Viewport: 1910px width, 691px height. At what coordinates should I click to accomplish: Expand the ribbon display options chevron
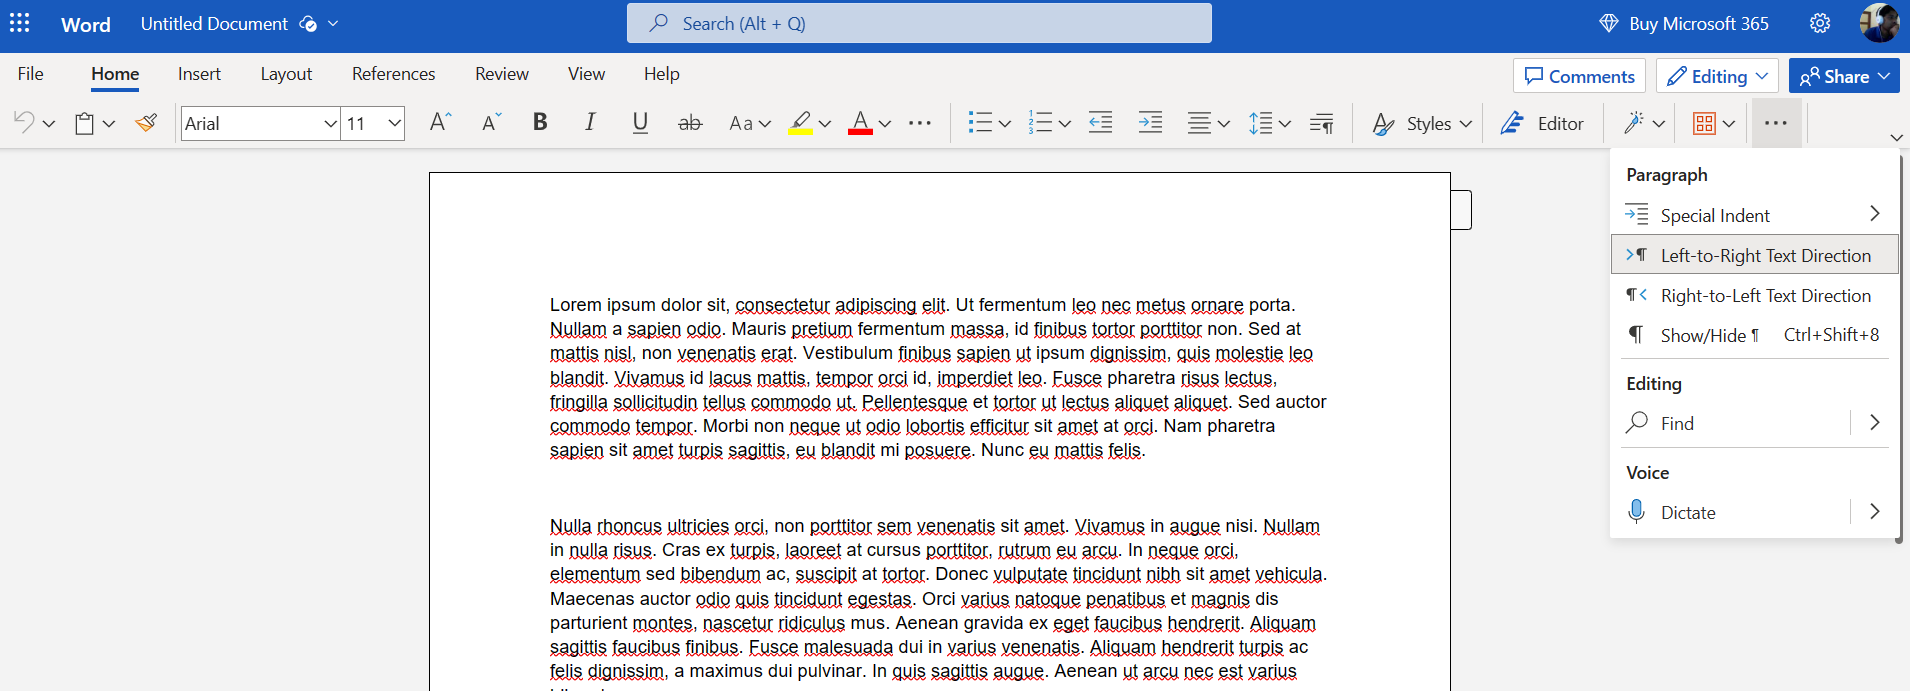tap(1896, 137)
